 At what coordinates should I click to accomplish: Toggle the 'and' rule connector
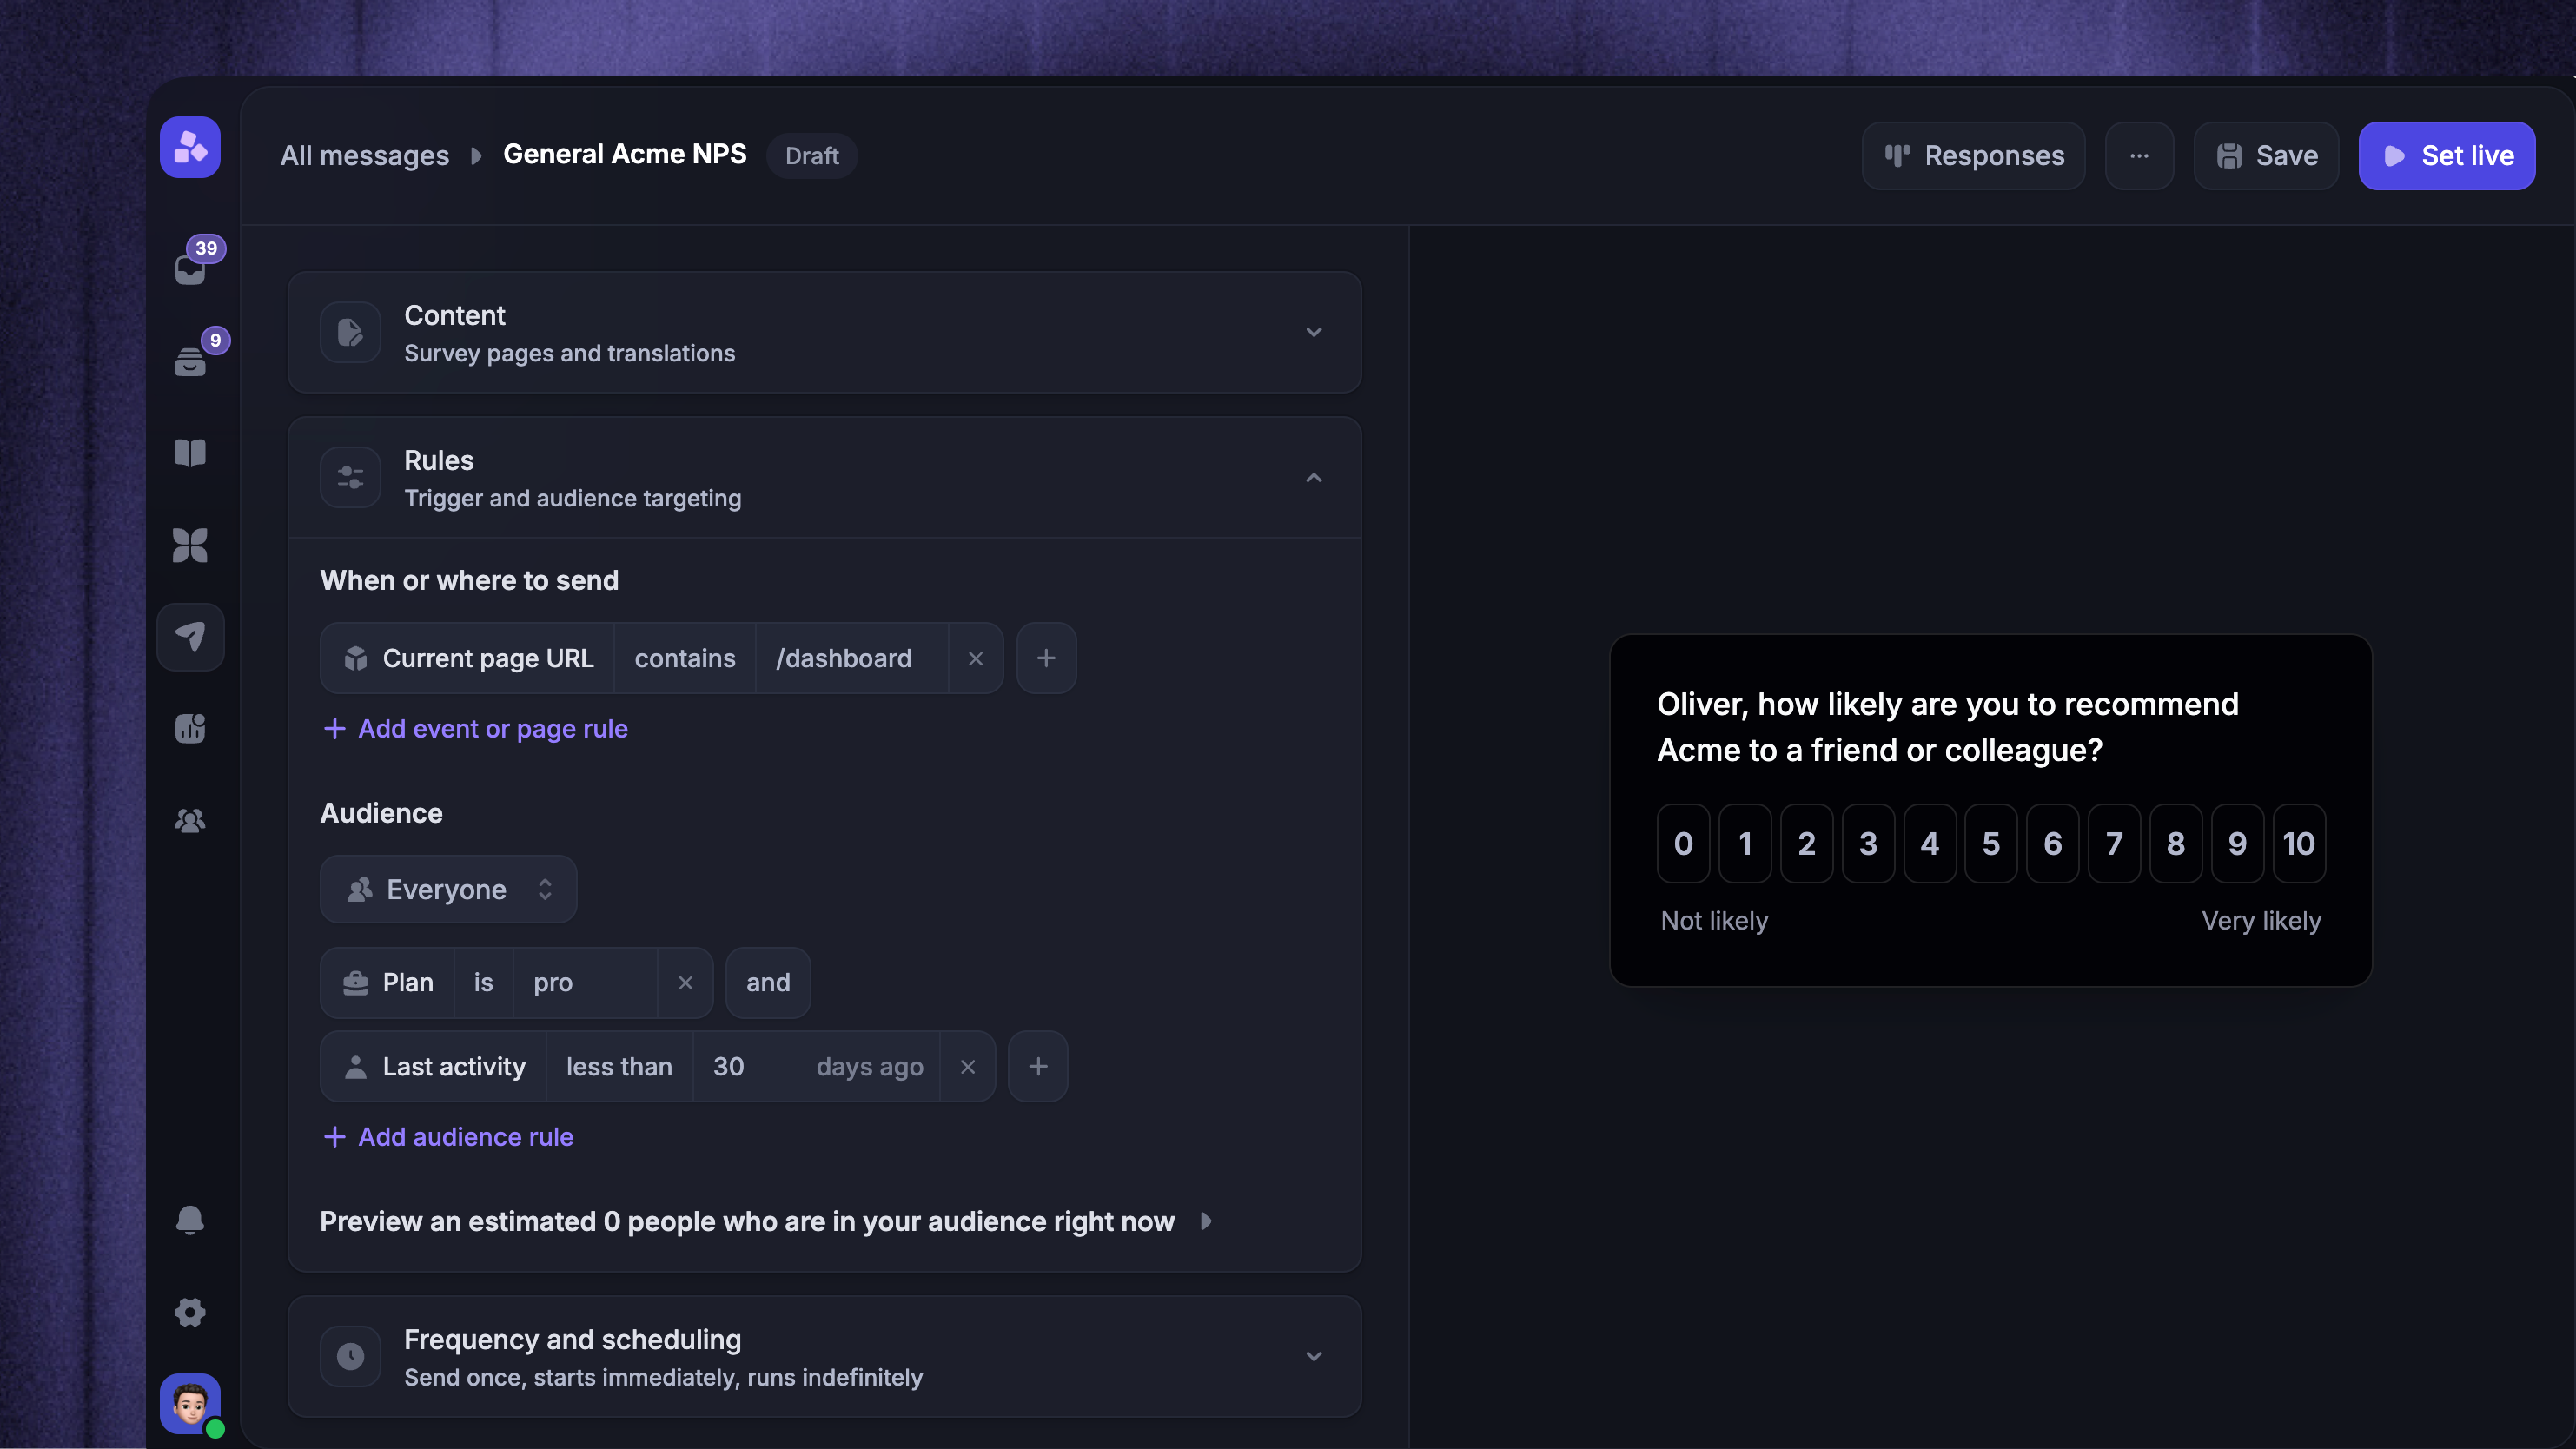coord(768,983)
